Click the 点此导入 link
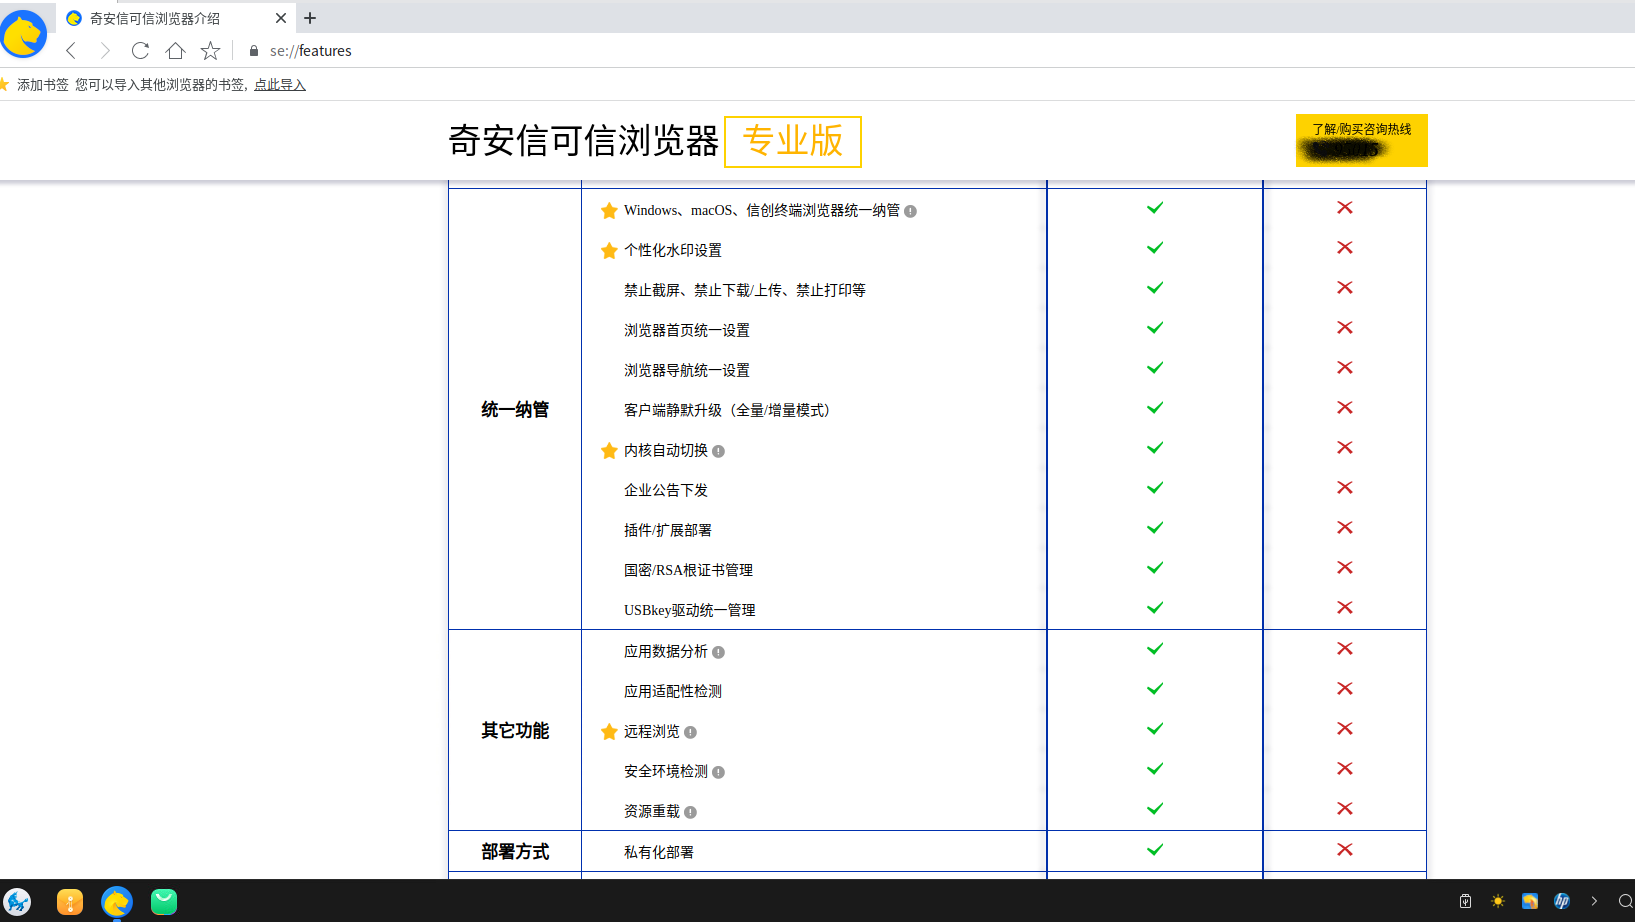Image resolution: width=1635 pixels, height=922 pixels. [280, 85]
